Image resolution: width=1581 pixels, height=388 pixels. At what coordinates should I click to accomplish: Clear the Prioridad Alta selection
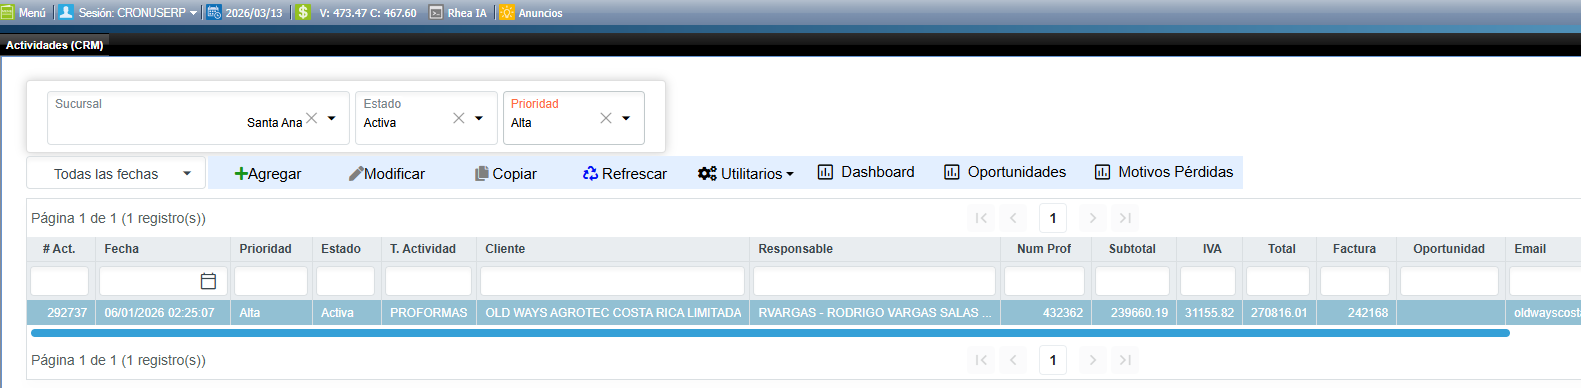(606, 118)
